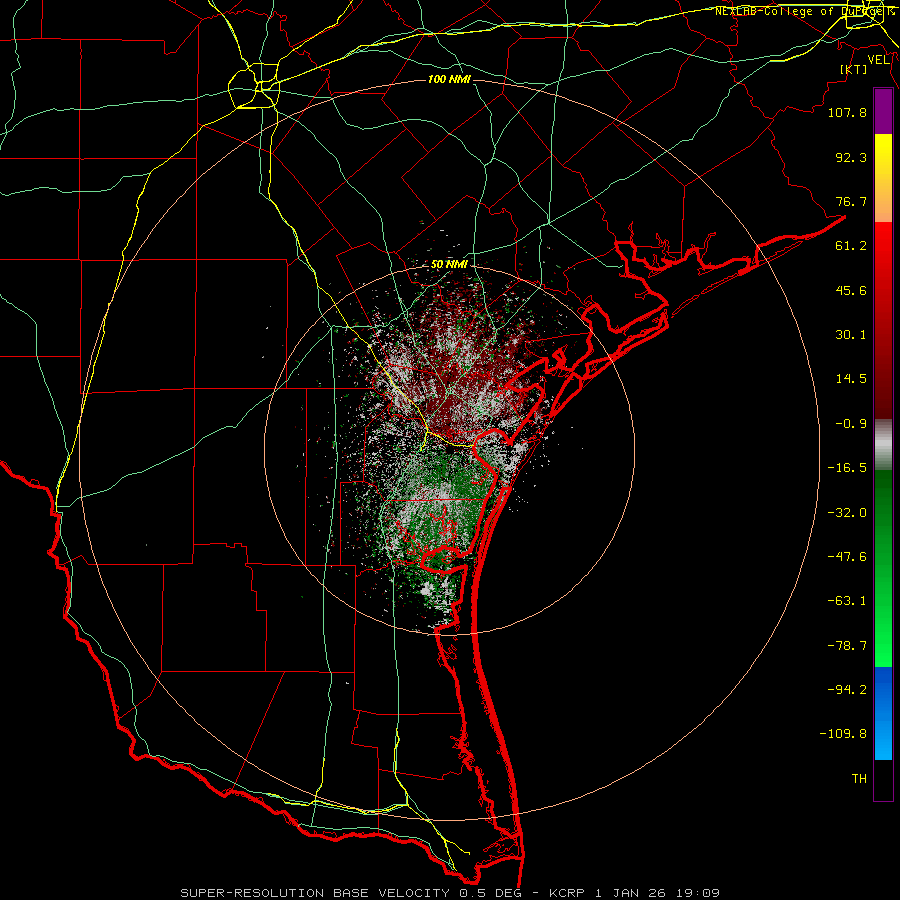Image resolution: width=900 pixels, height=900 pixels.
Task: Click the TH legend label
Action: click(x=859, y=779)
